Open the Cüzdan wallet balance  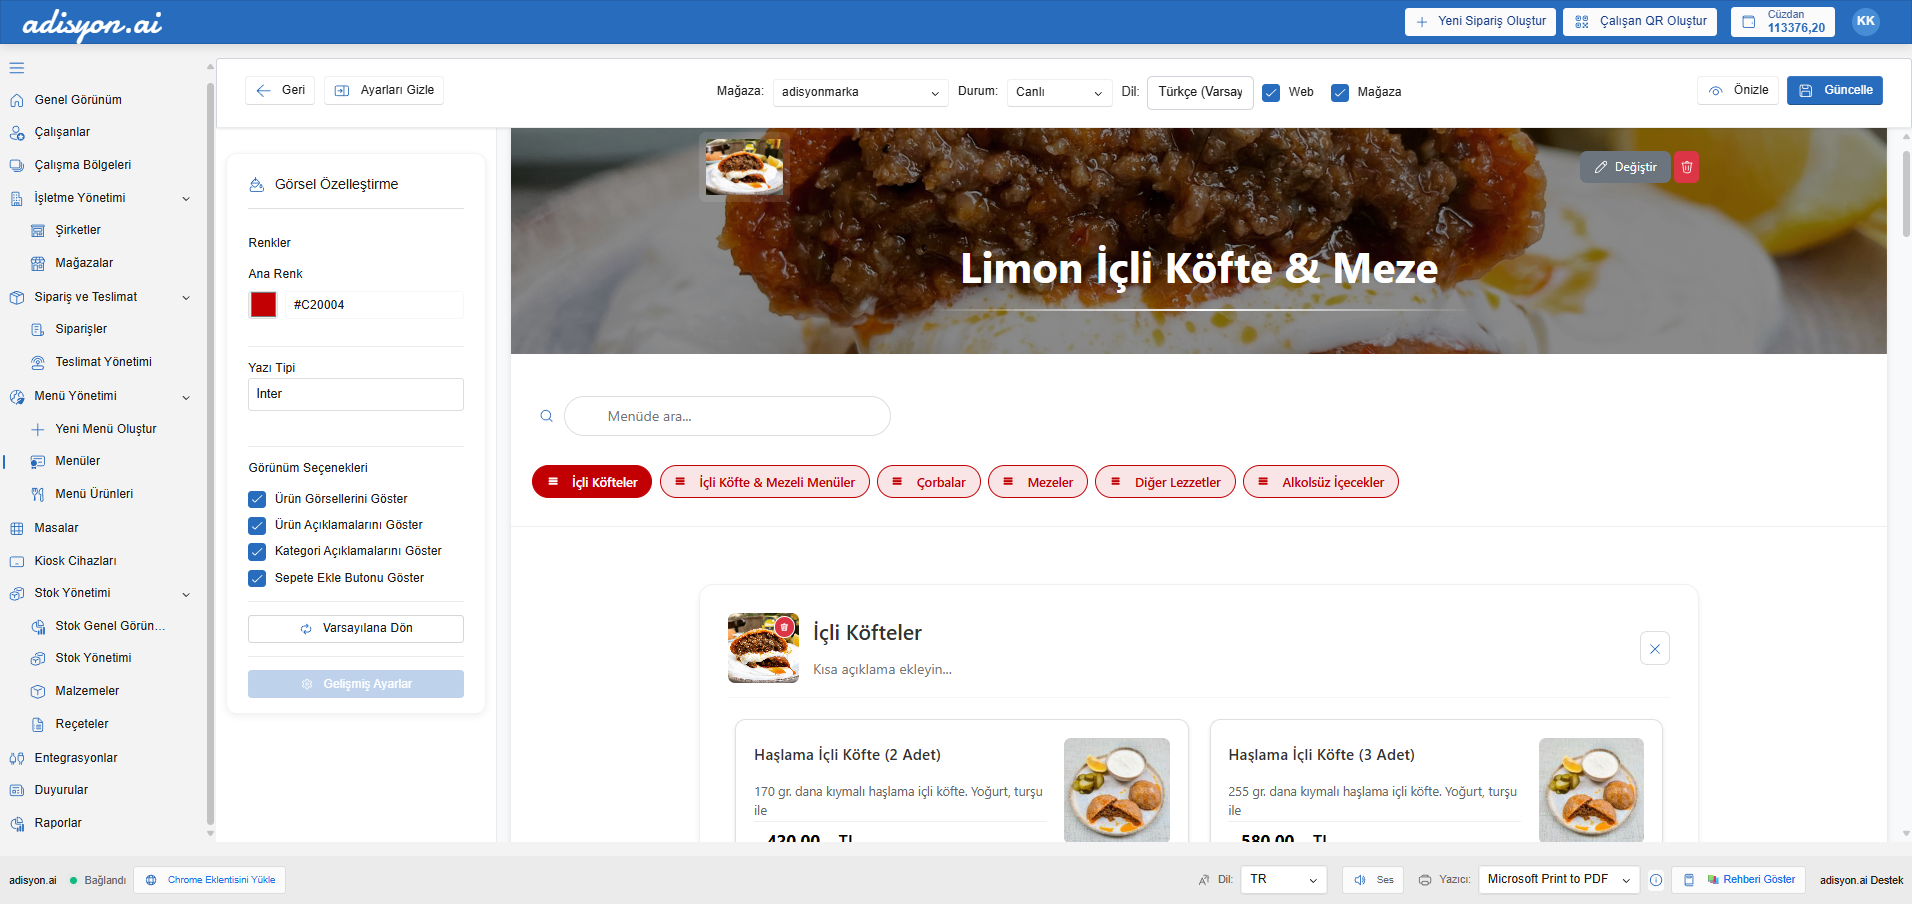click(1782, 22)
